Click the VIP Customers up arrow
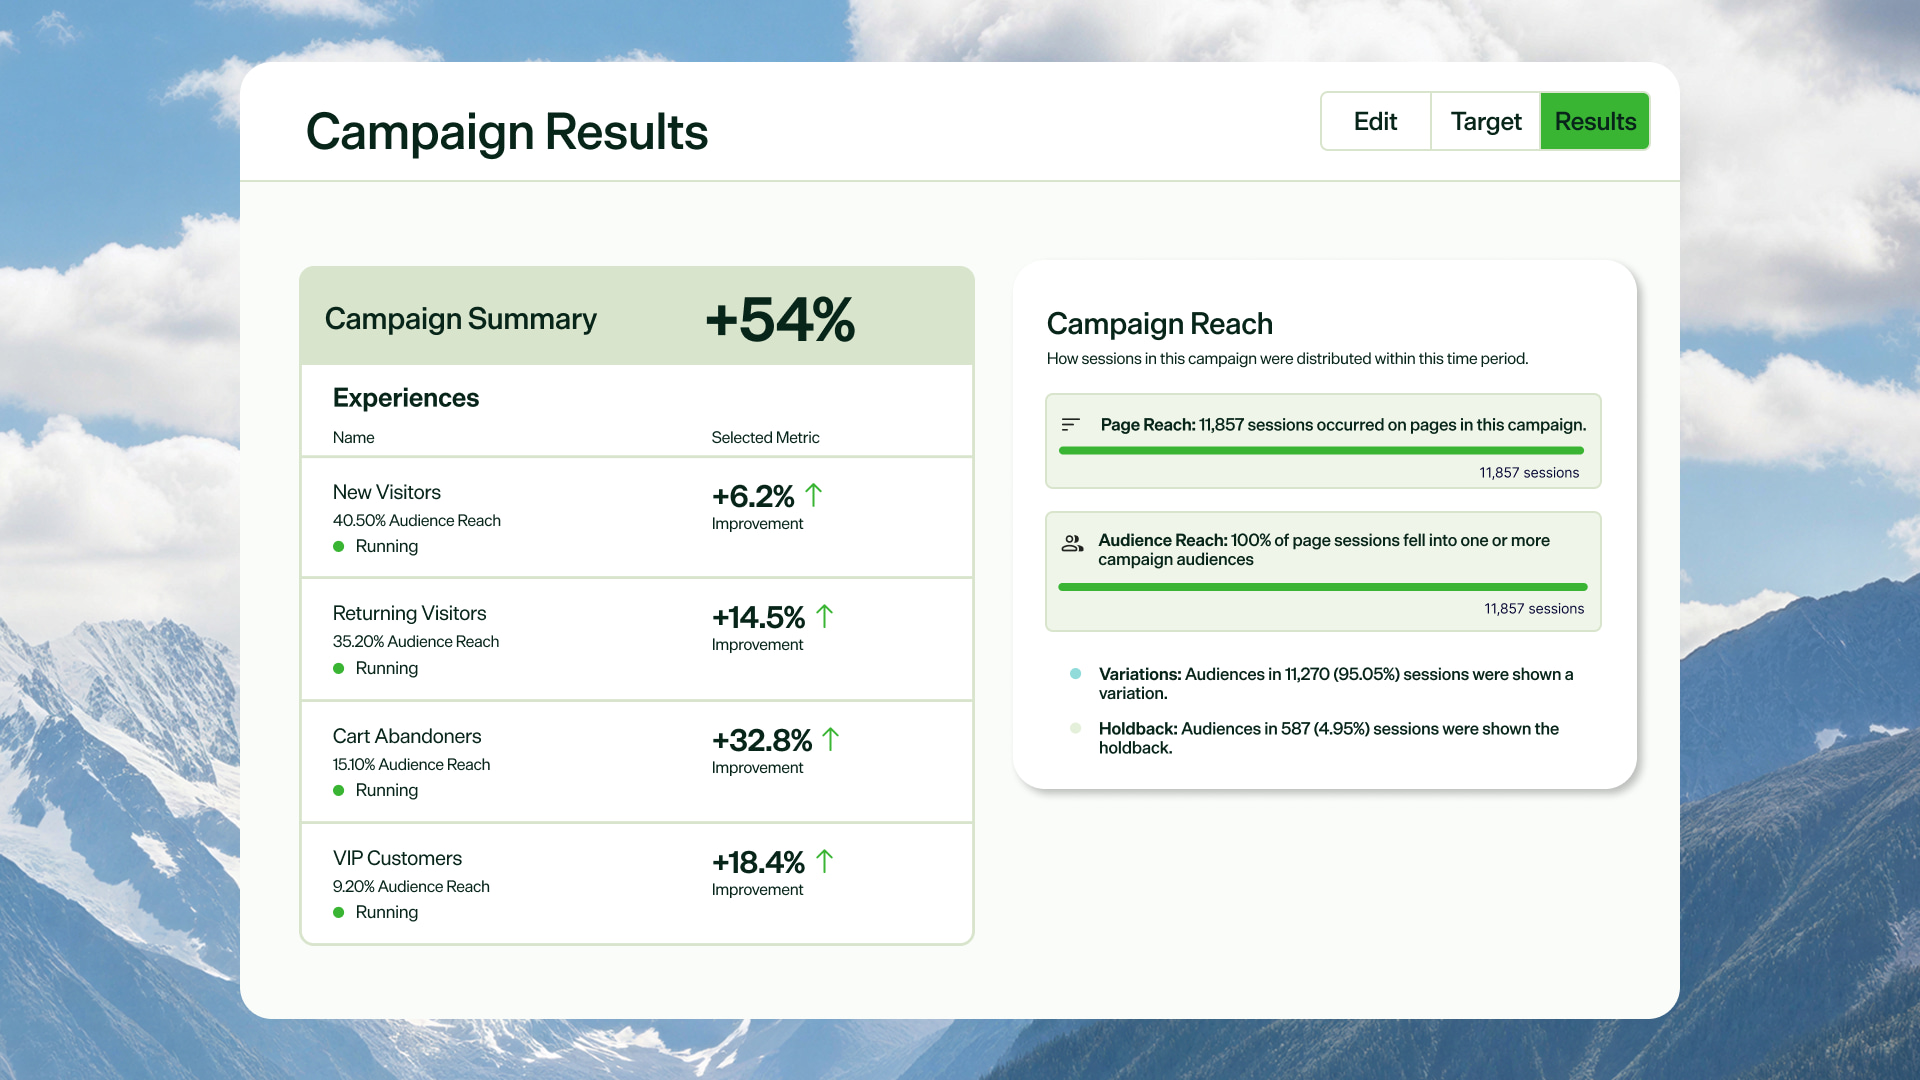This screenshot has height=1080, width=1920. pos(824,861)
